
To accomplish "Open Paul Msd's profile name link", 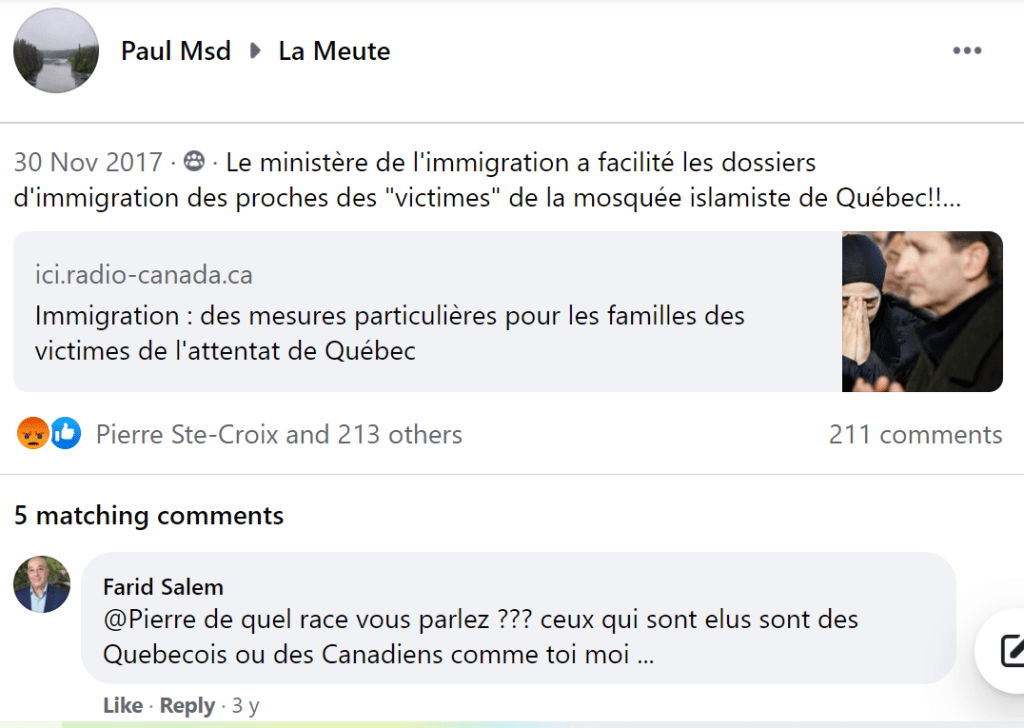I will (x=176, y=51).
